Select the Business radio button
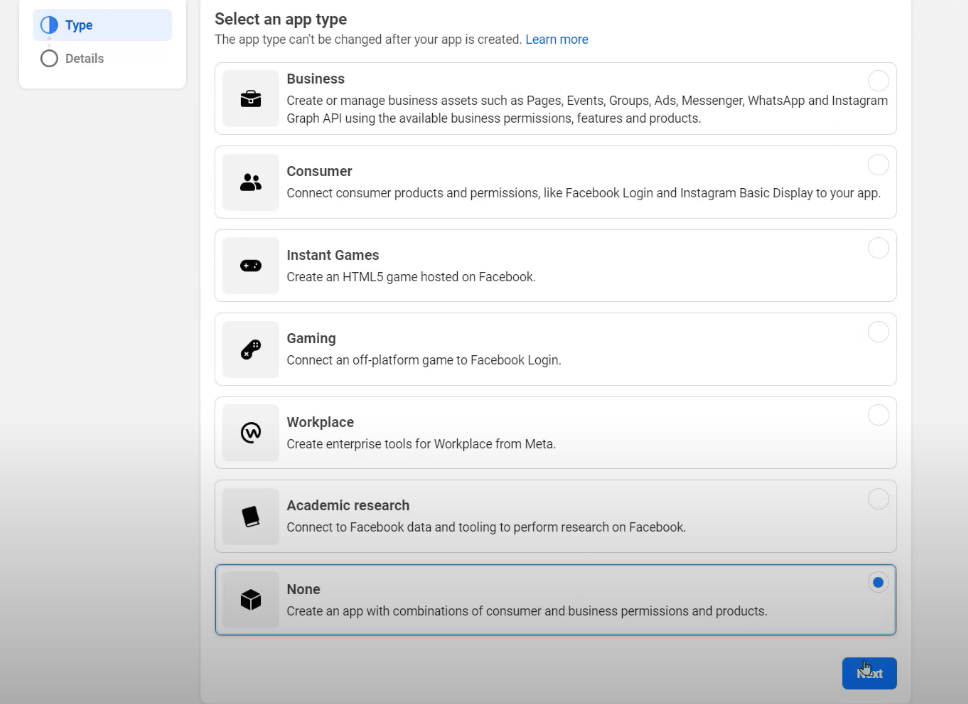The height and width of the screenshot is (704, 968). (878, 81)
